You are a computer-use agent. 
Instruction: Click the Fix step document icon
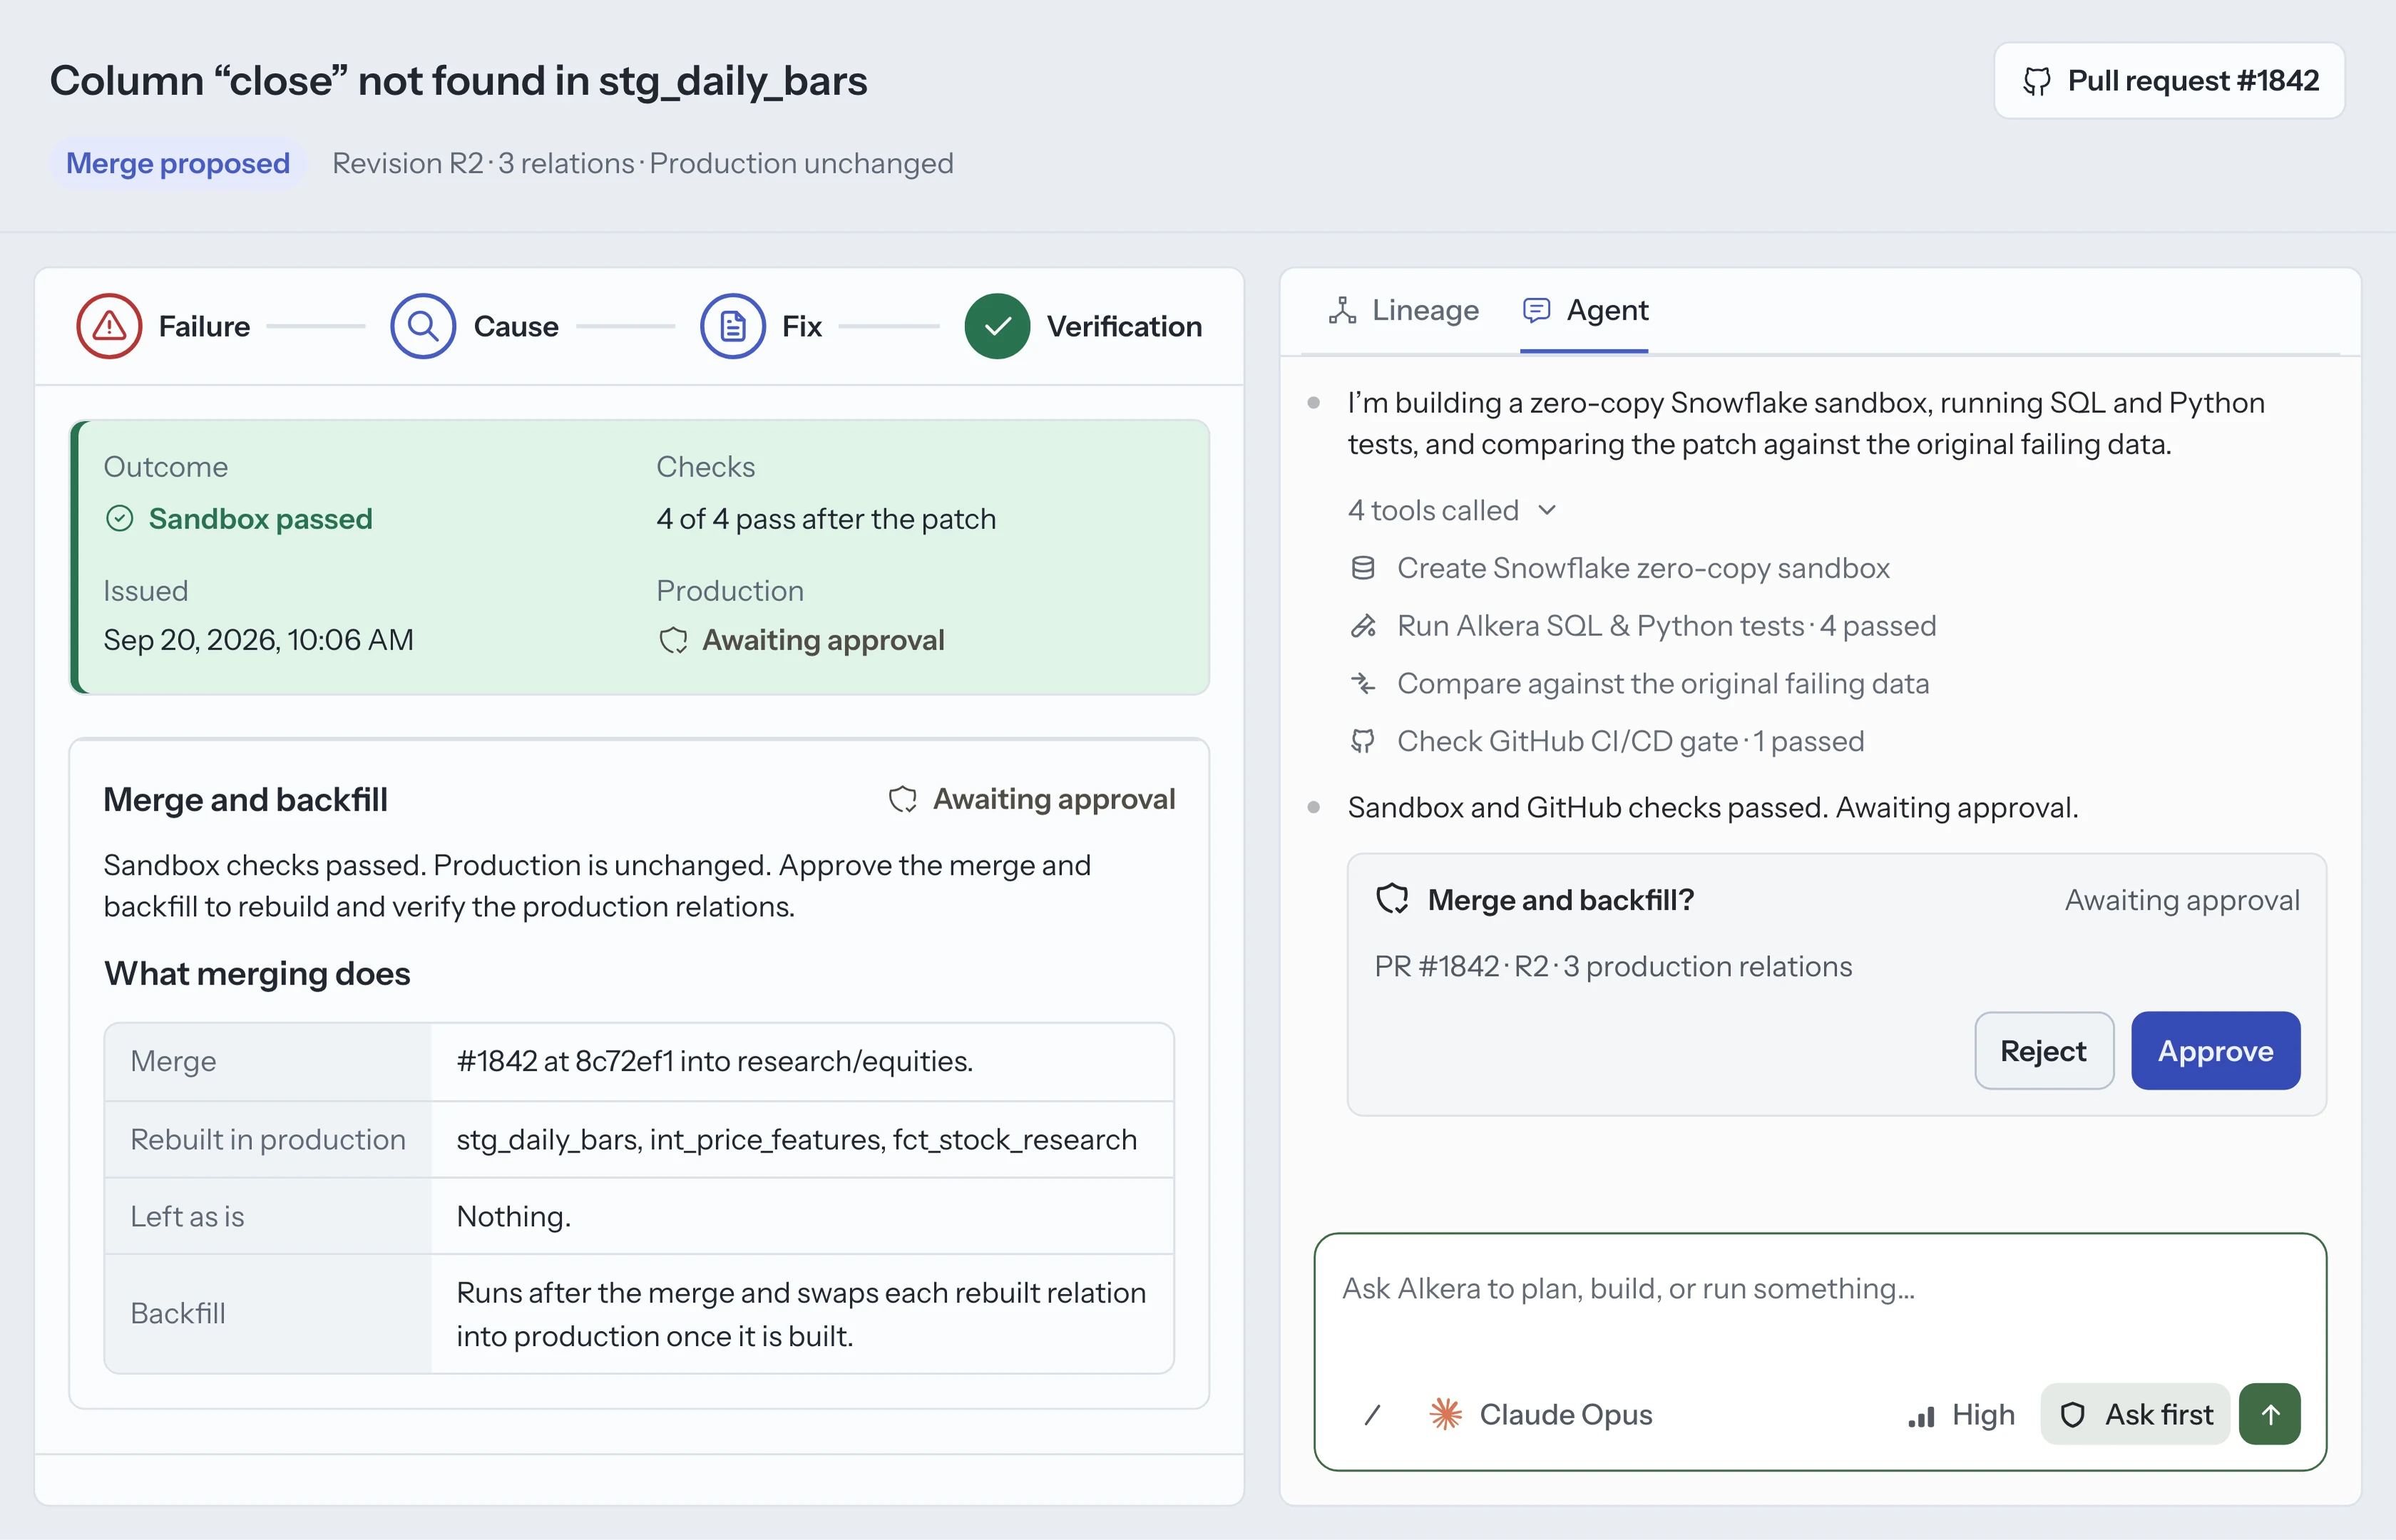[x=733, y=326]
